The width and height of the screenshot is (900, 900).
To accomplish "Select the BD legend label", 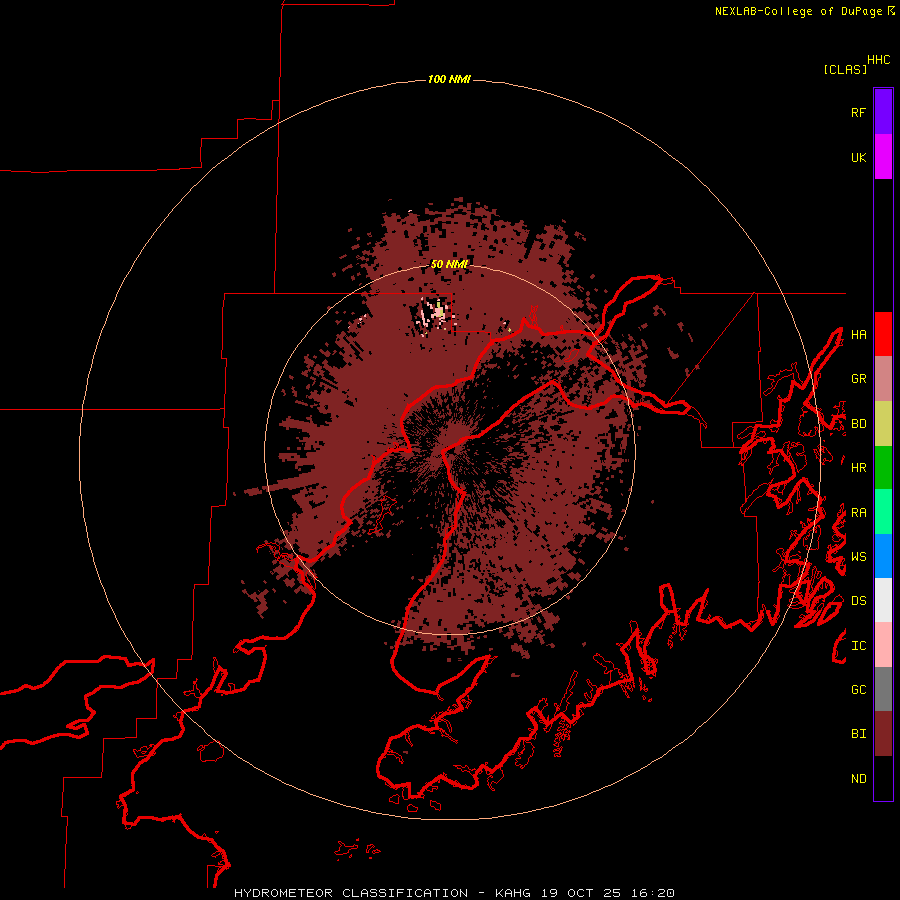I will 858,424.
